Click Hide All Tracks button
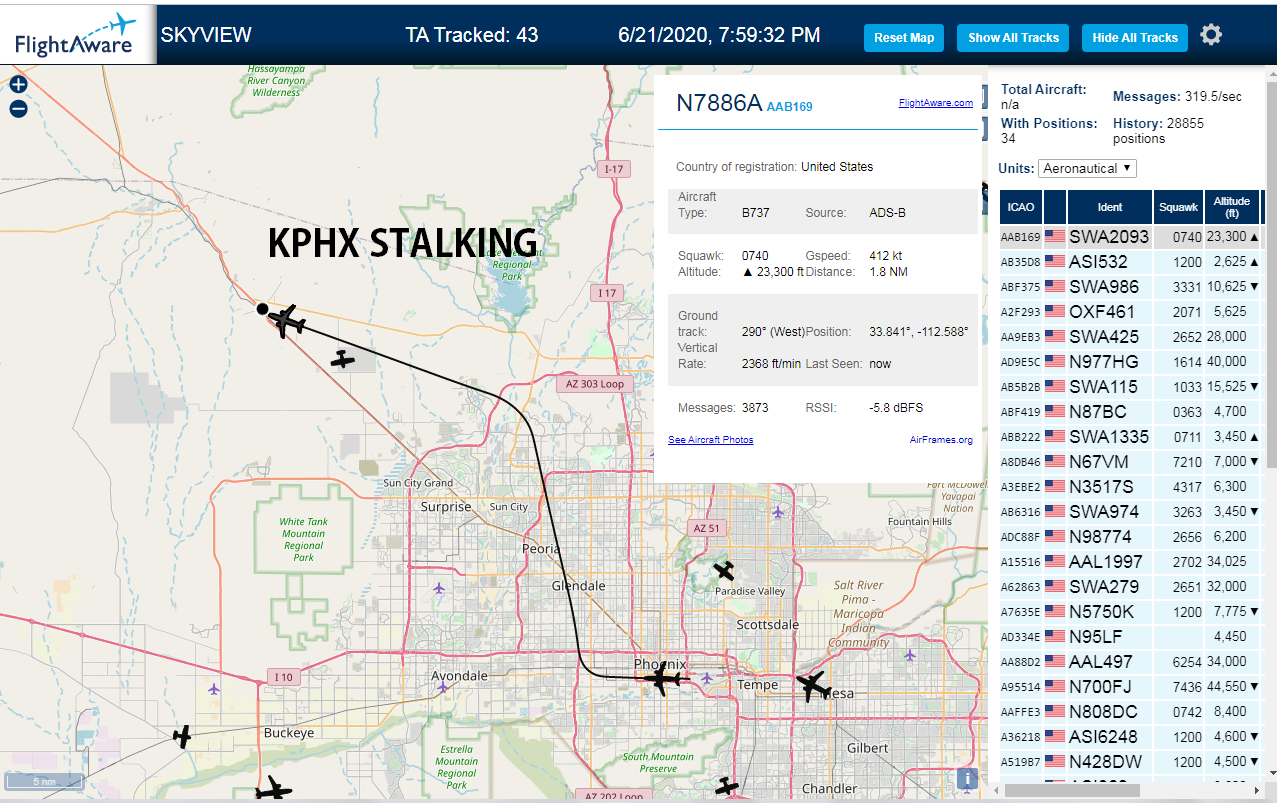The height and width of the screenshot is (803, 1277). point(1135,38)
